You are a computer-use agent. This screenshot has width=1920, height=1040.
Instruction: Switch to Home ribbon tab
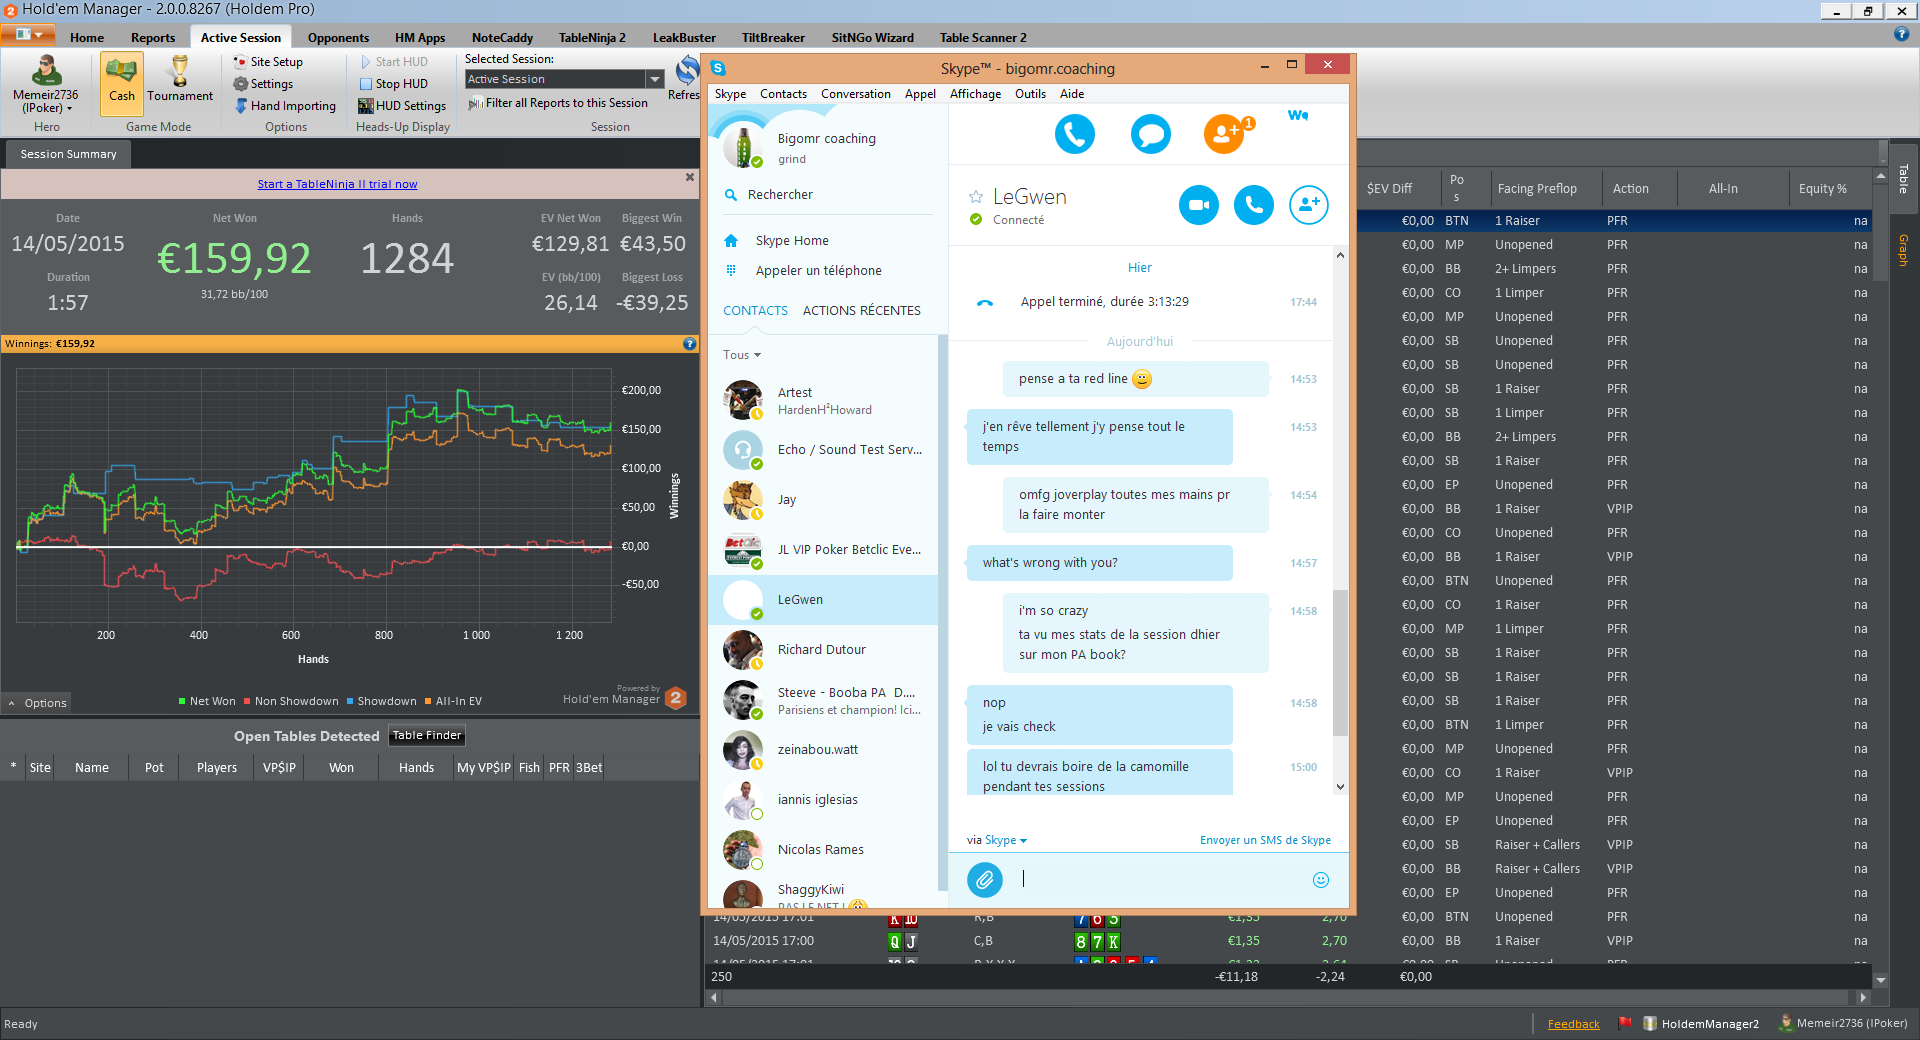[x=87, y=38]
